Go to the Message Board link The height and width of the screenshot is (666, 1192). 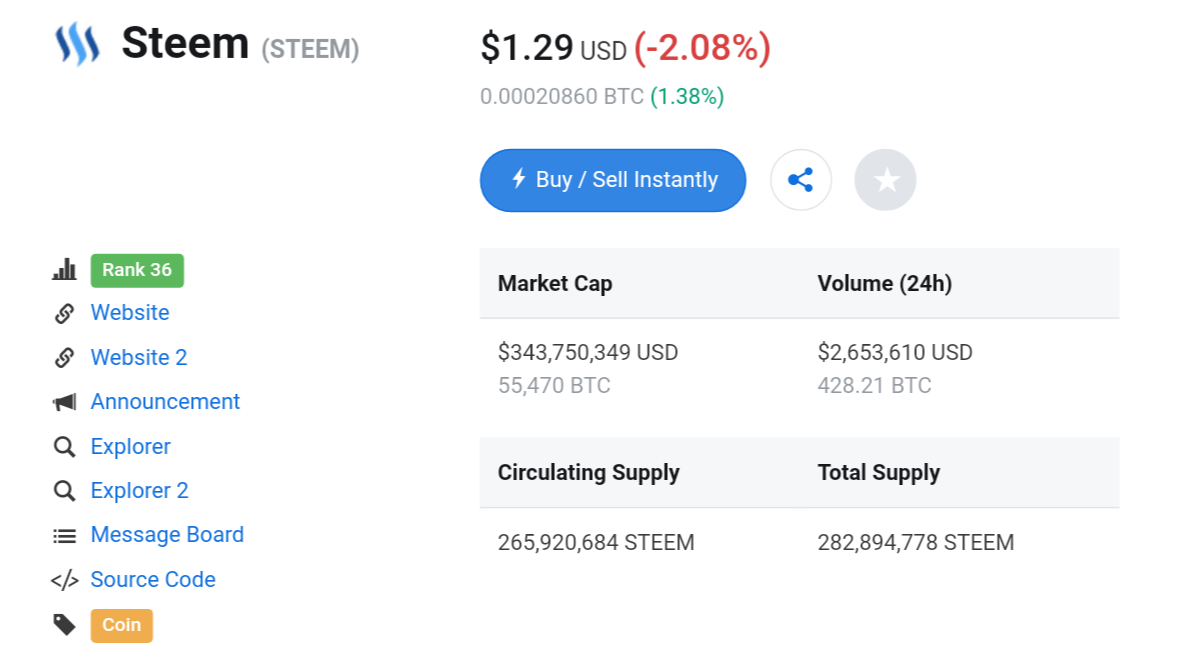[x=167, y=535]
